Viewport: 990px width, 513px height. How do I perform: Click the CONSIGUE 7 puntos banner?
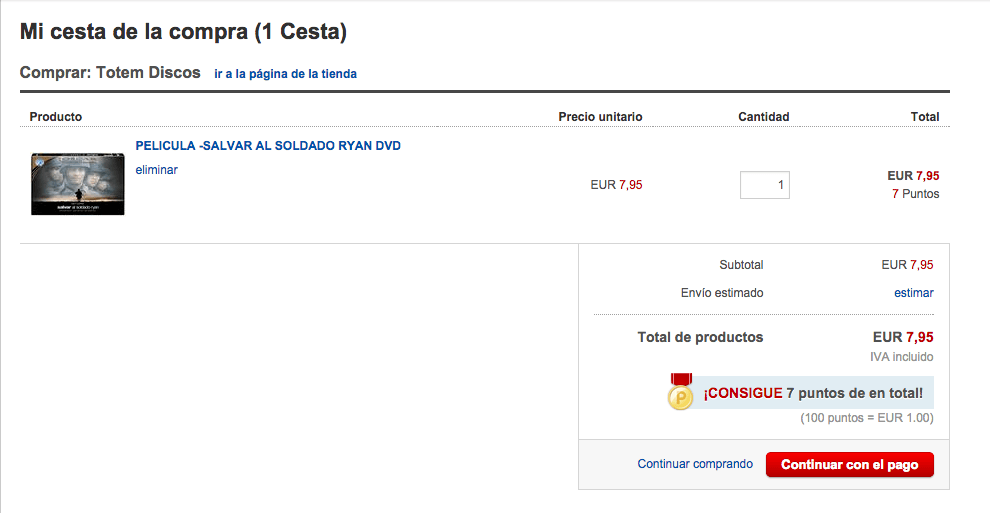(x=813, y=393)
